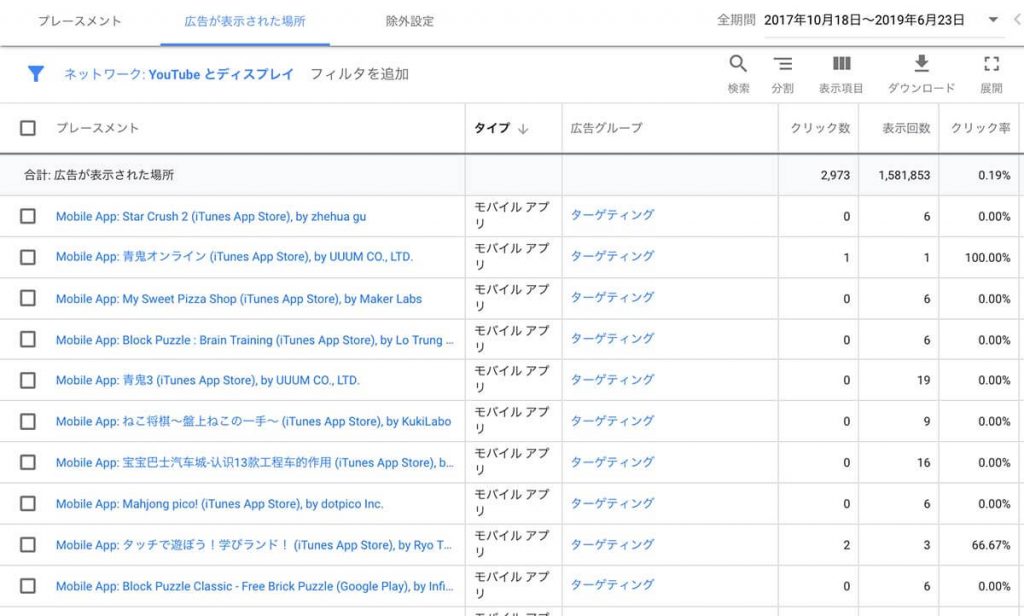Click the 合計: 広告が表示された場所 summary label

pyautogui.click(x=99, y=175)
